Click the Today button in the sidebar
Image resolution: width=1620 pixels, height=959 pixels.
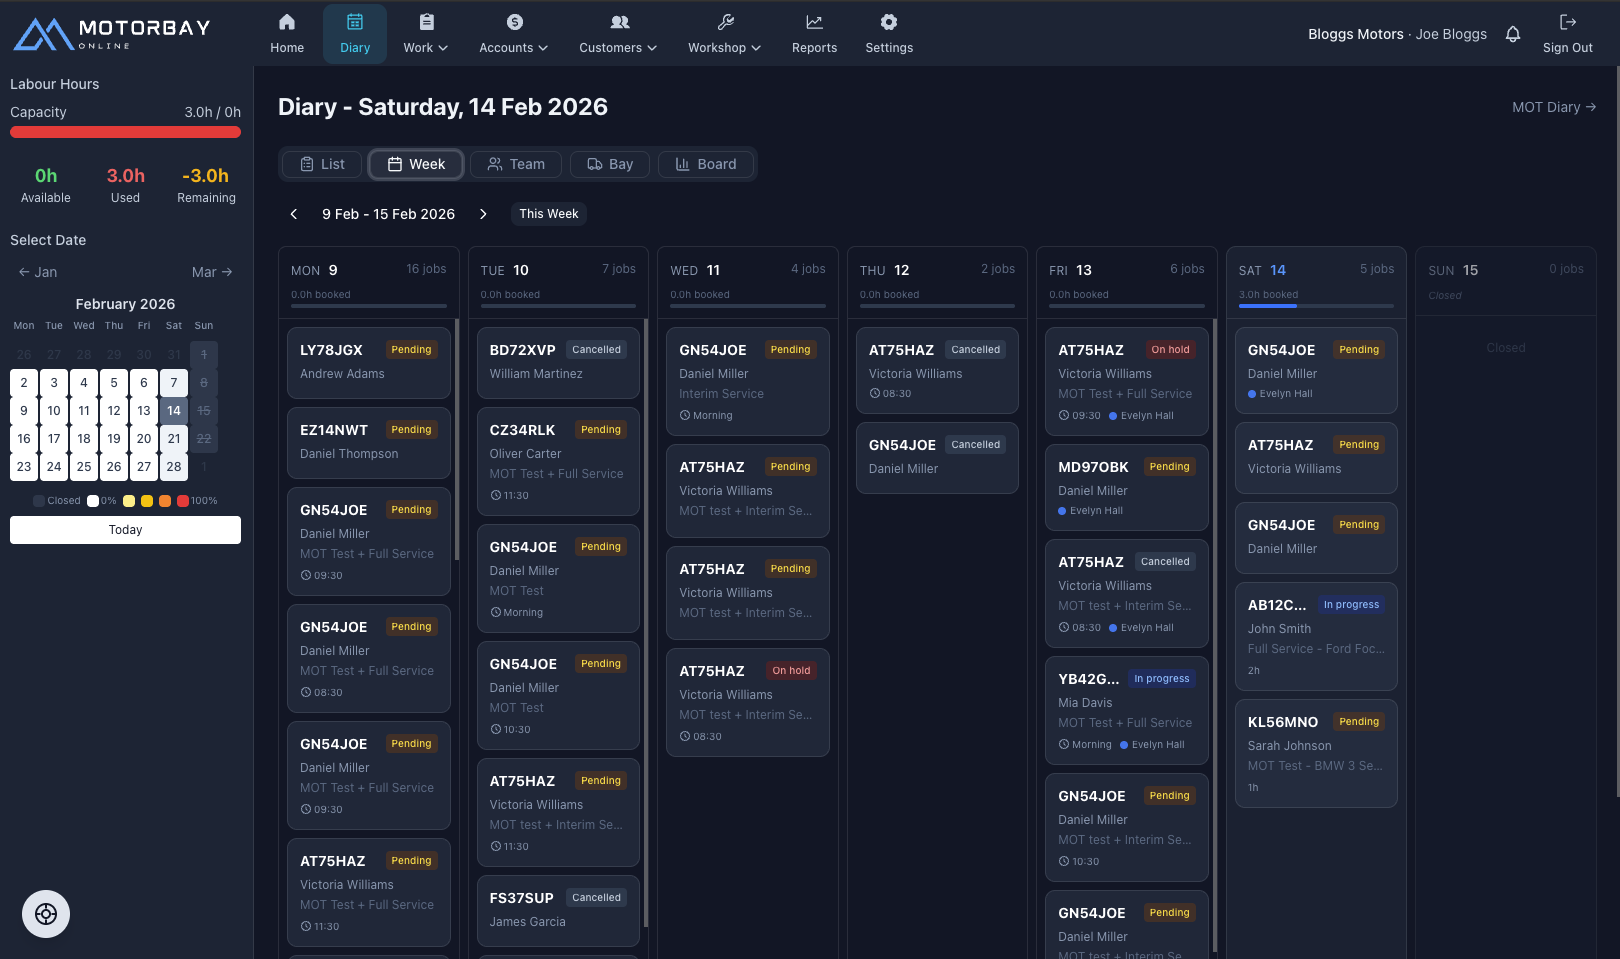coord(124,529)
